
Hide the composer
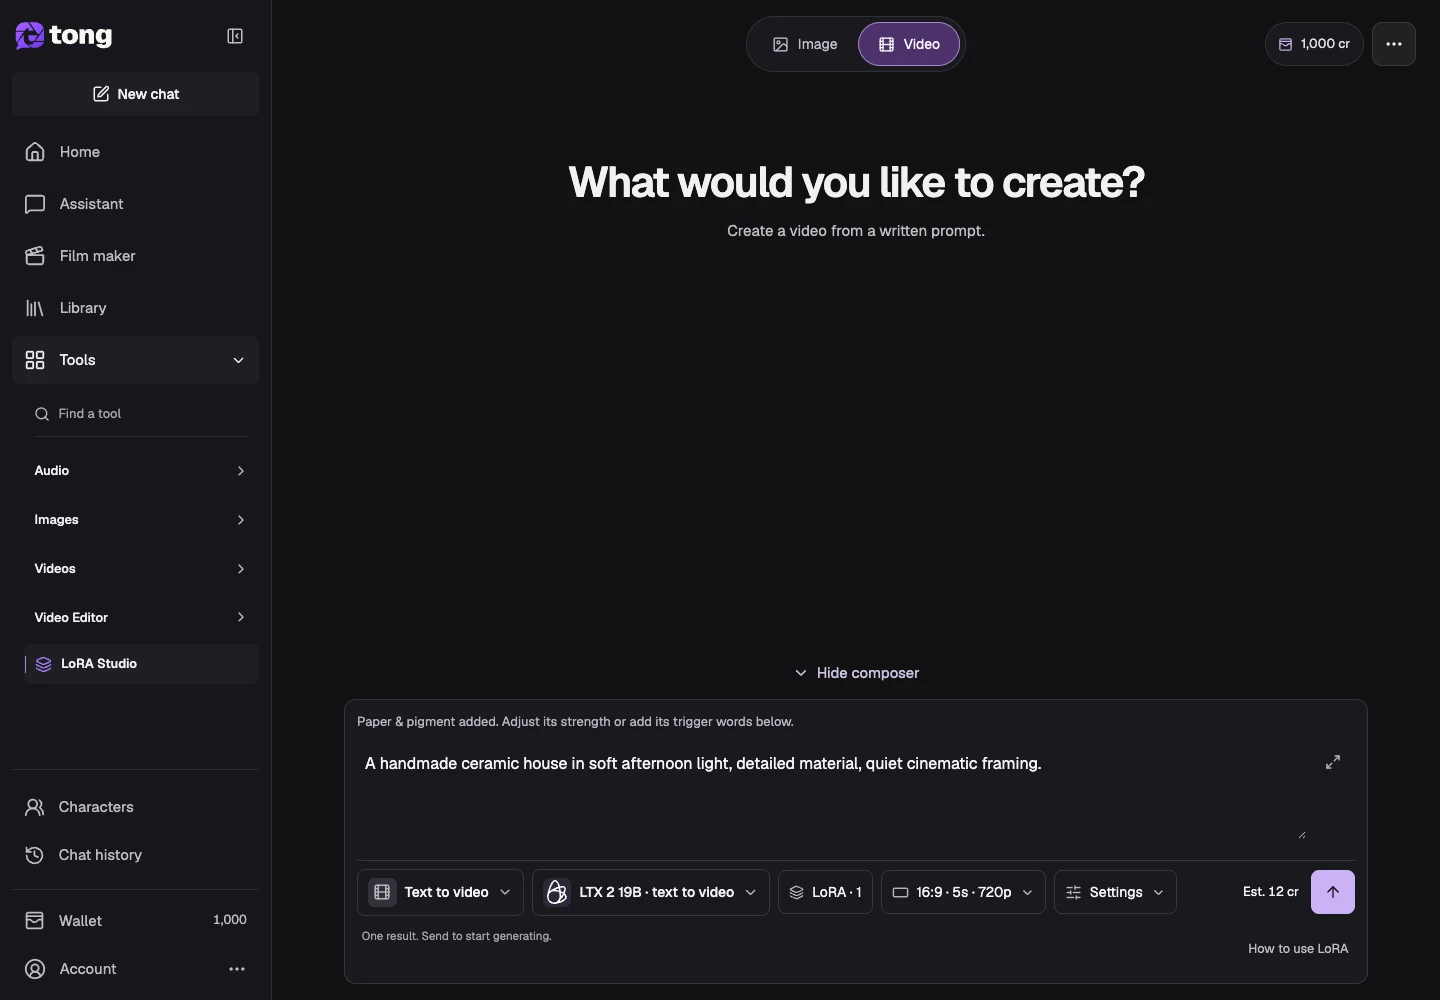click(x=856, y=673)
